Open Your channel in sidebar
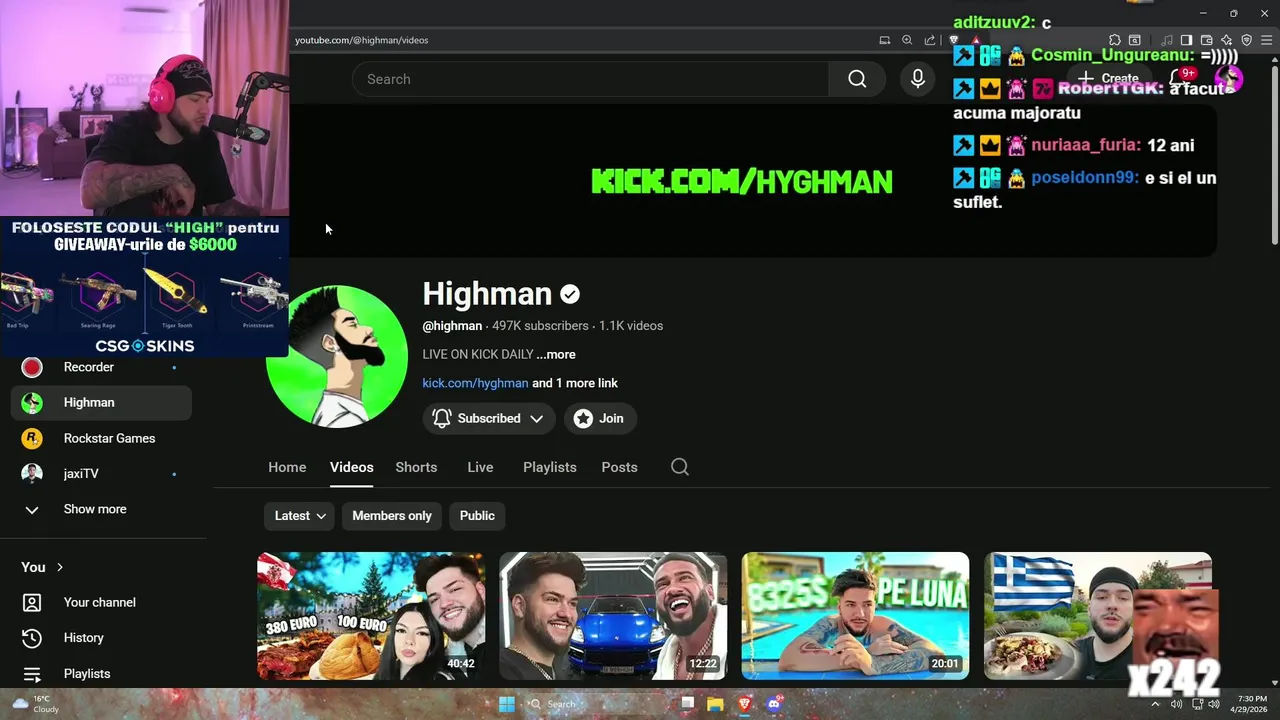Image resolution: width=1280 pixels, height=720 pixels. pyautogui.click(x=101, y=602)
